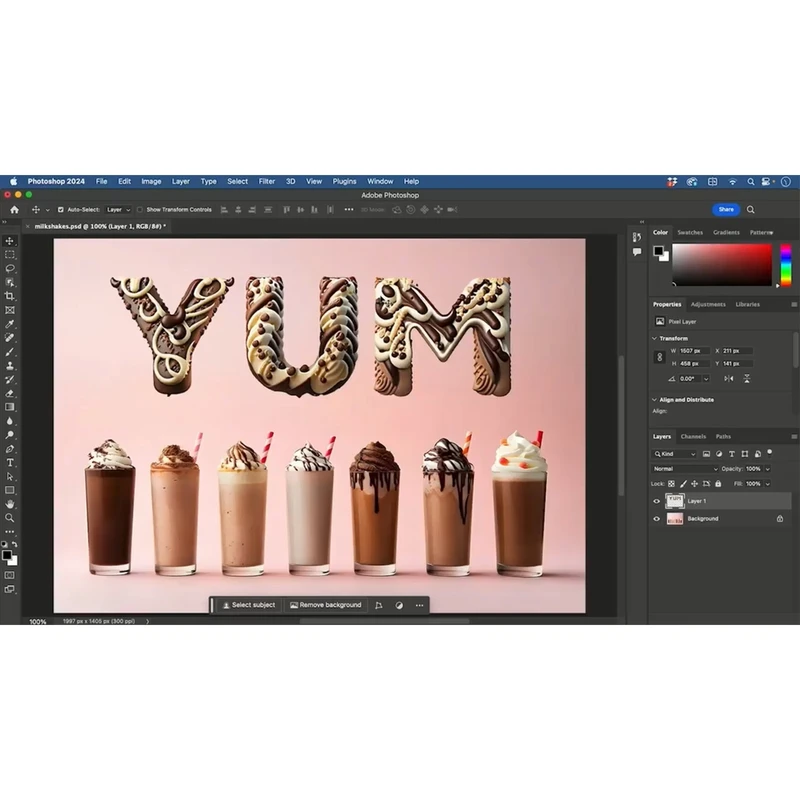800x800 pixels.
Task: Select the Eyedropper tool
Action: point(10,325)
